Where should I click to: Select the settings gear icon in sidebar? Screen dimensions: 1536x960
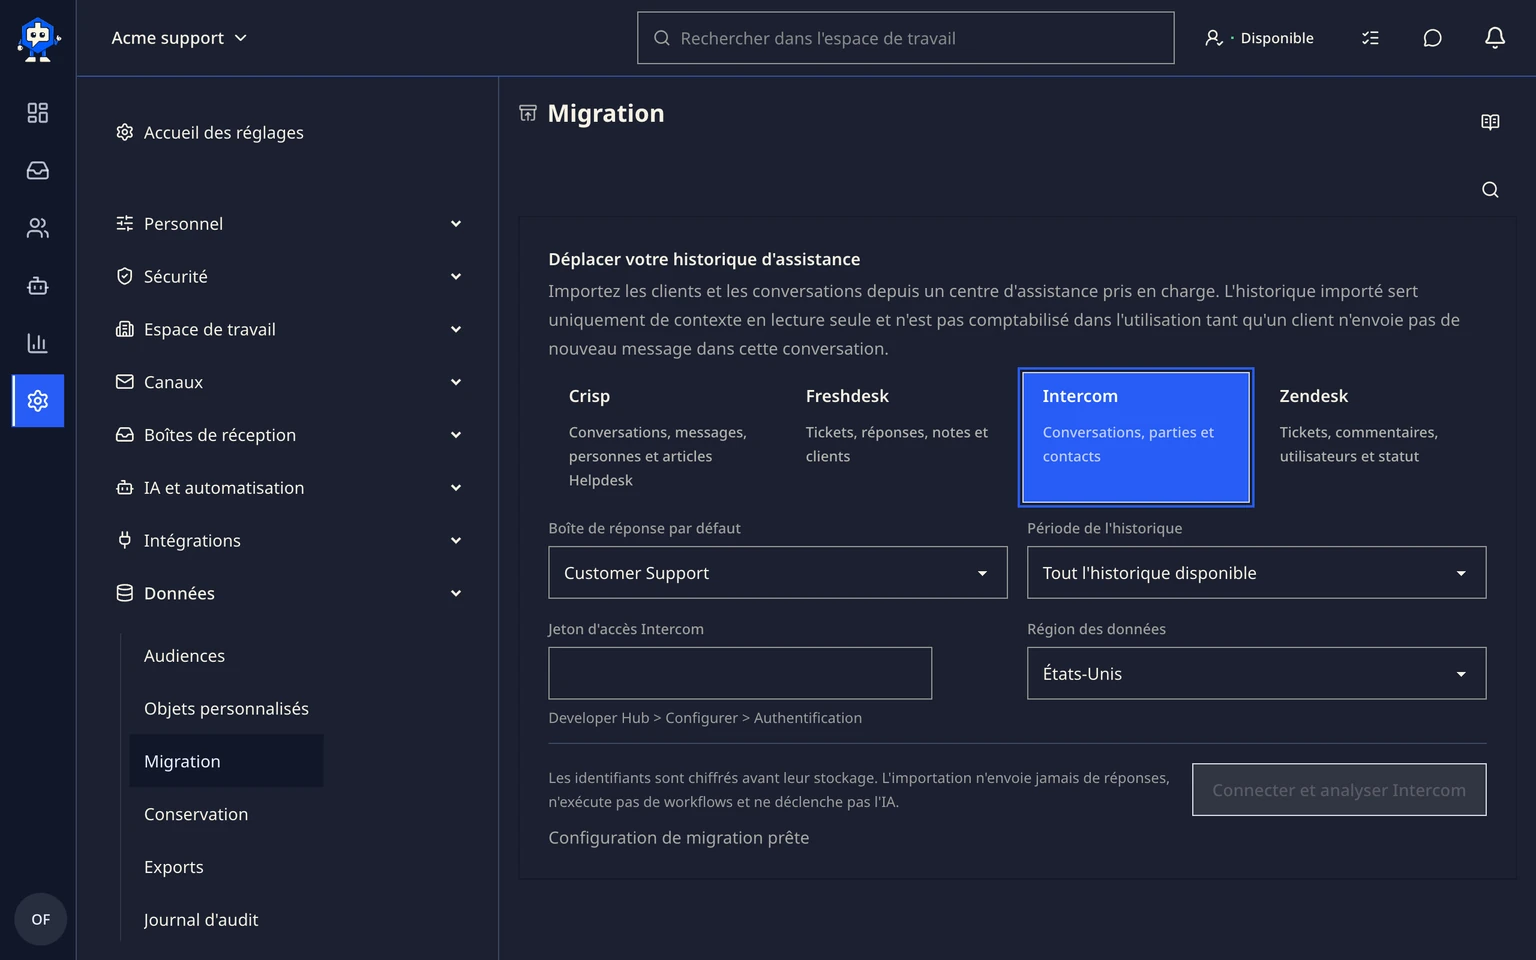click(x=38, y=401)
